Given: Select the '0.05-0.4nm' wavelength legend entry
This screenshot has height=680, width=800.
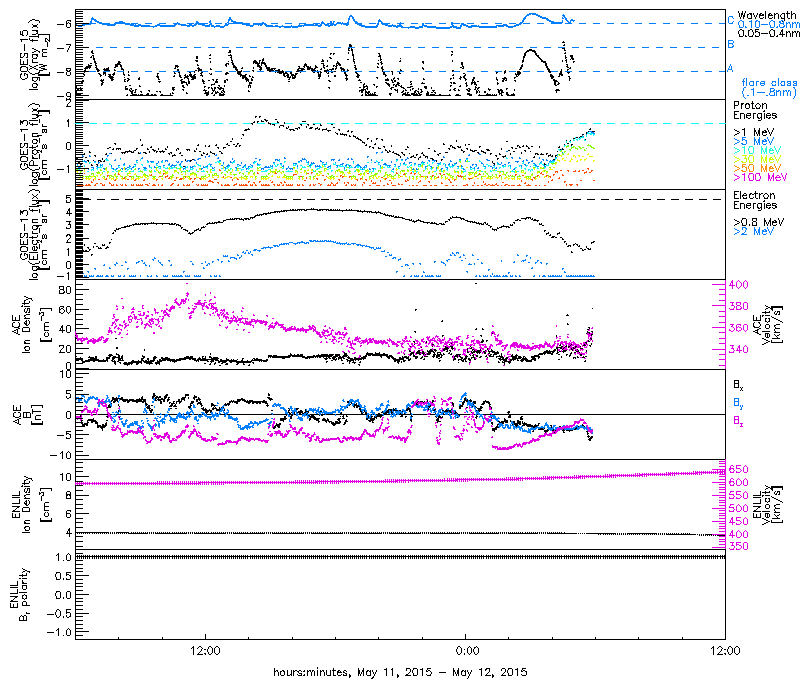Looking at the screenshot, I should click(768, 33).
